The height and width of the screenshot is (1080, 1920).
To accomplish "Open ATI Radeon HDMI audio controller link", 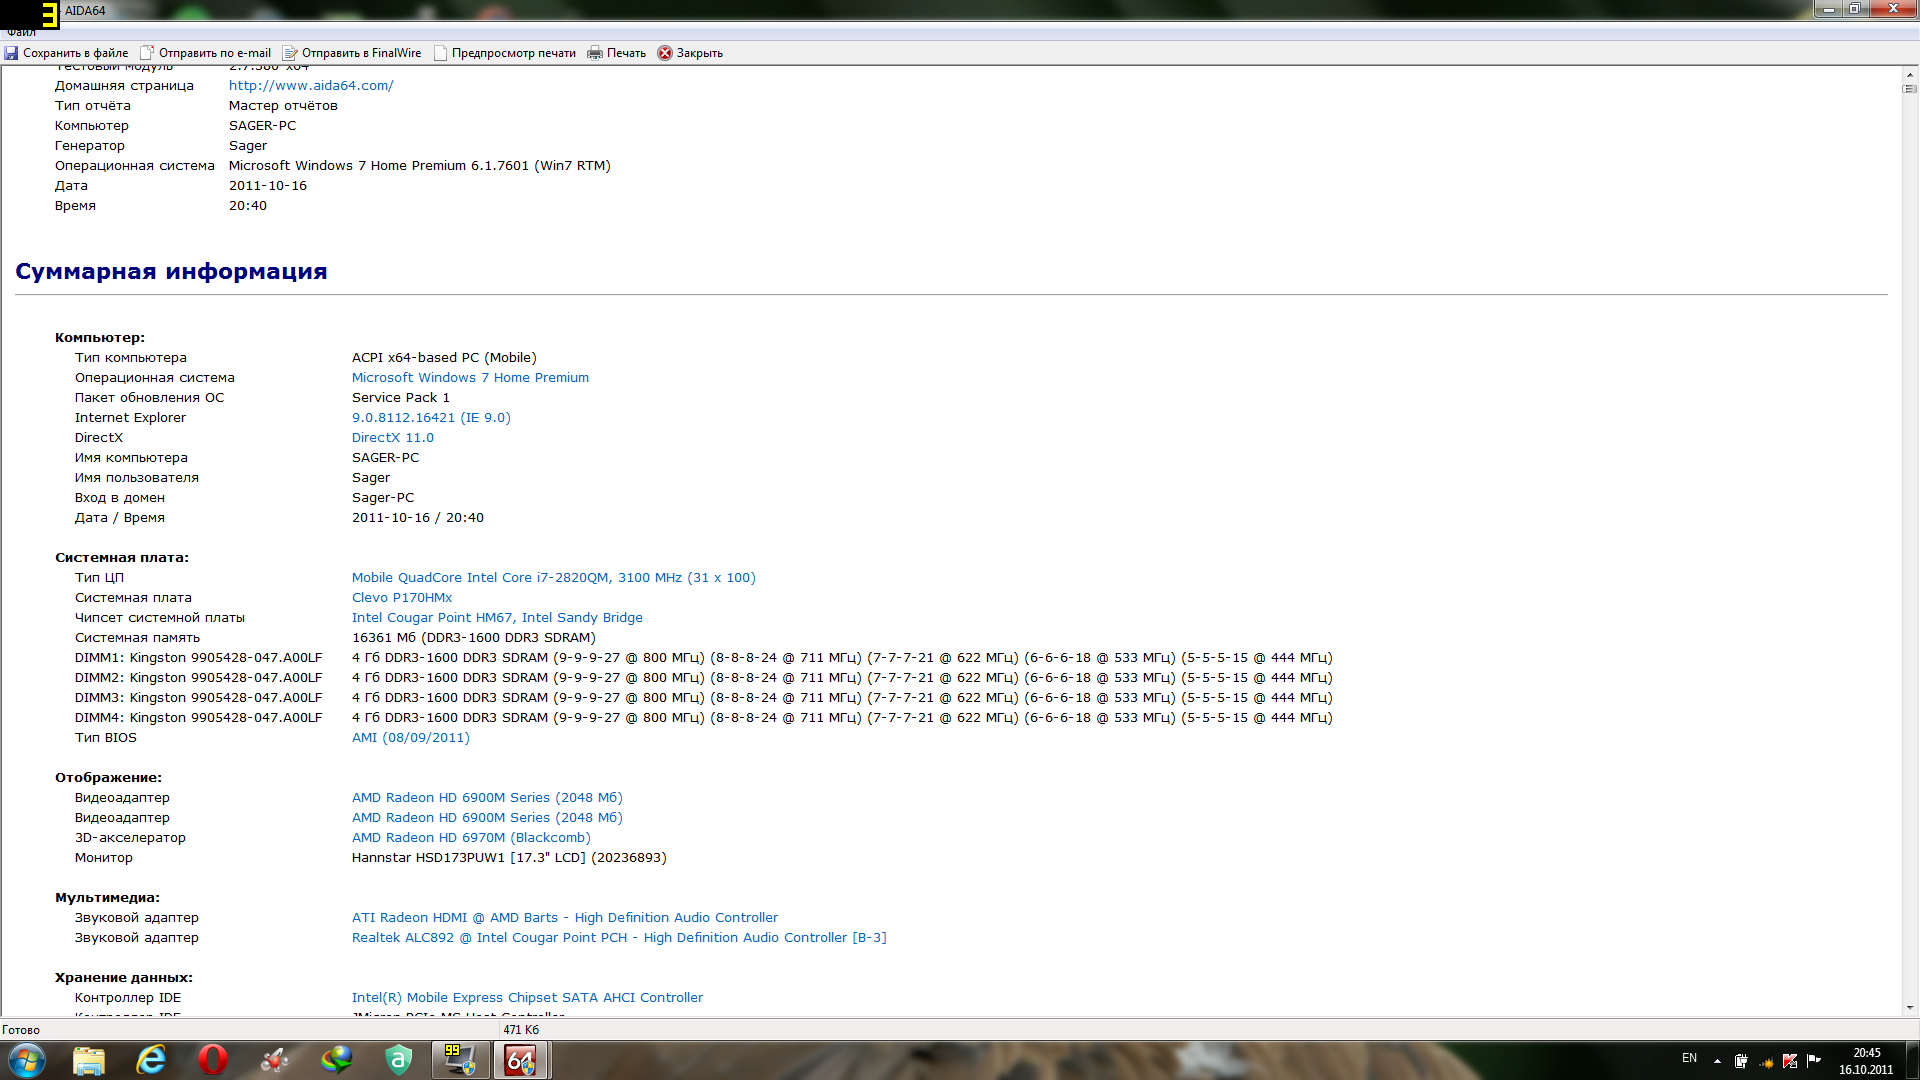I will [565, 918].
